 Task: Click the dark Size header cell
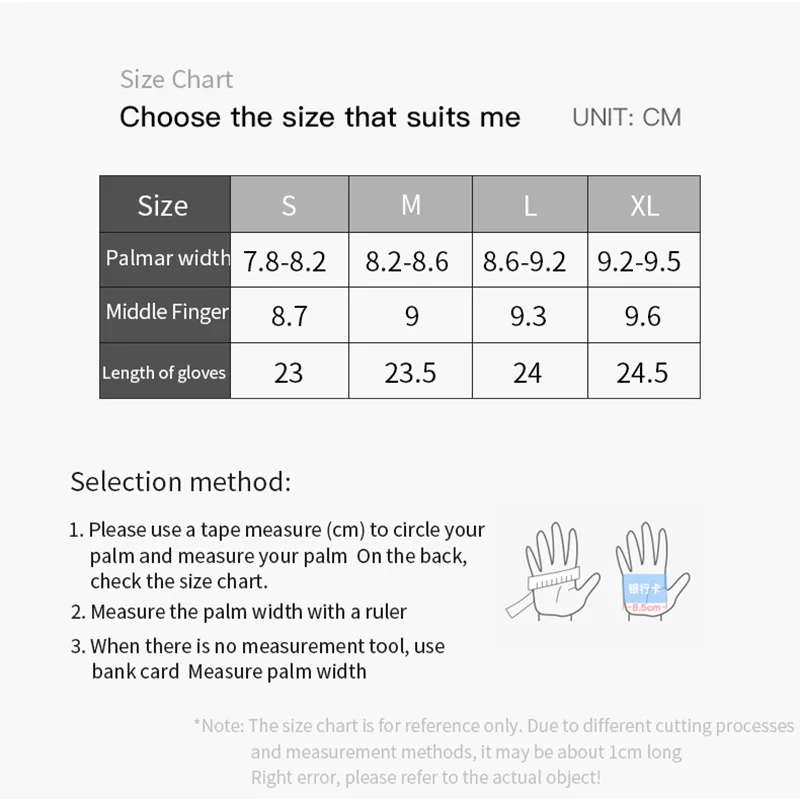click(x=164, y=205)
